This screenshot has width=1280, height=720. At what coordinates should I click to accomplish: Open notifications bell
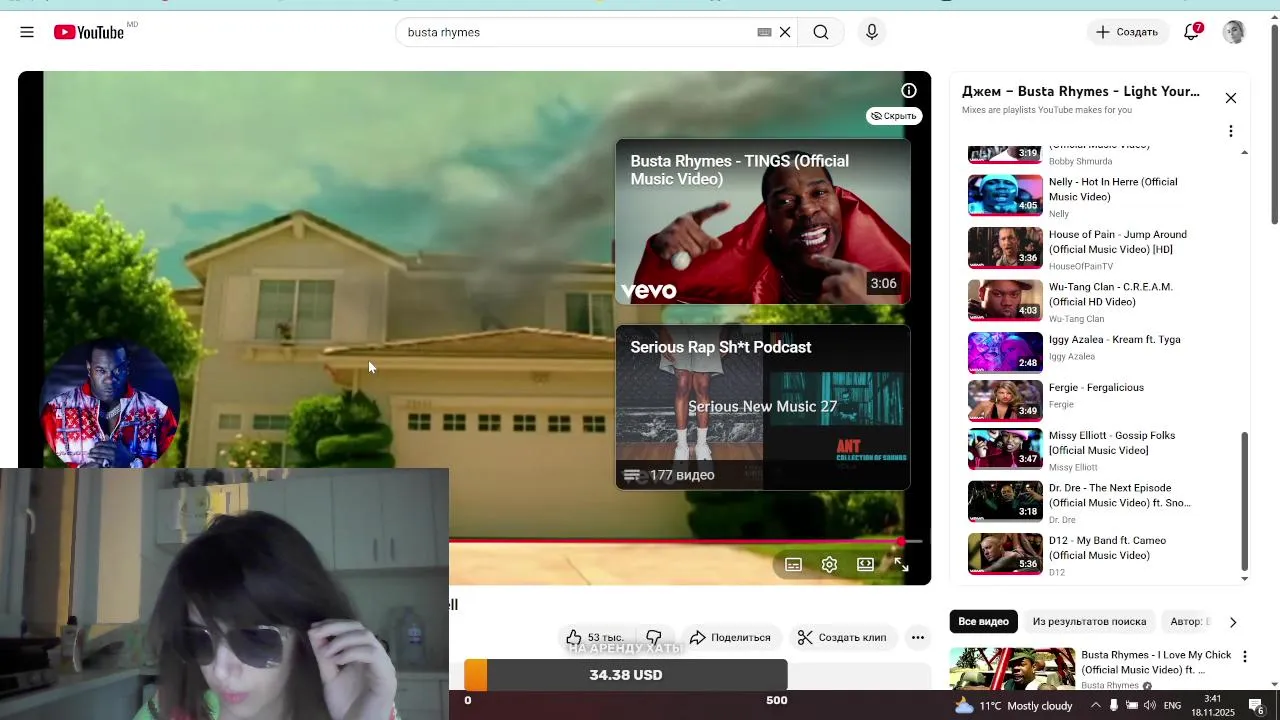coord(1191,32)
